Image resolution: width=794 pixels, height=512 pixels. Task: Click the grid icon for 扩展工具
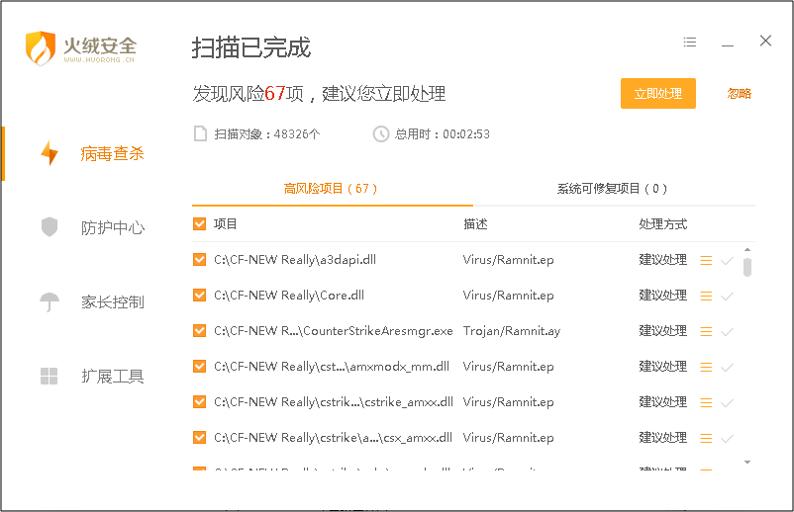coord(49,376)
